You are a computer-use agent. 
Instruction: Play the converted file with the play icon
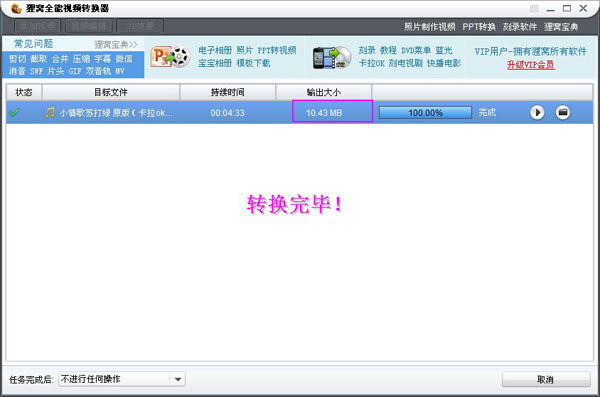click(537, 113)
